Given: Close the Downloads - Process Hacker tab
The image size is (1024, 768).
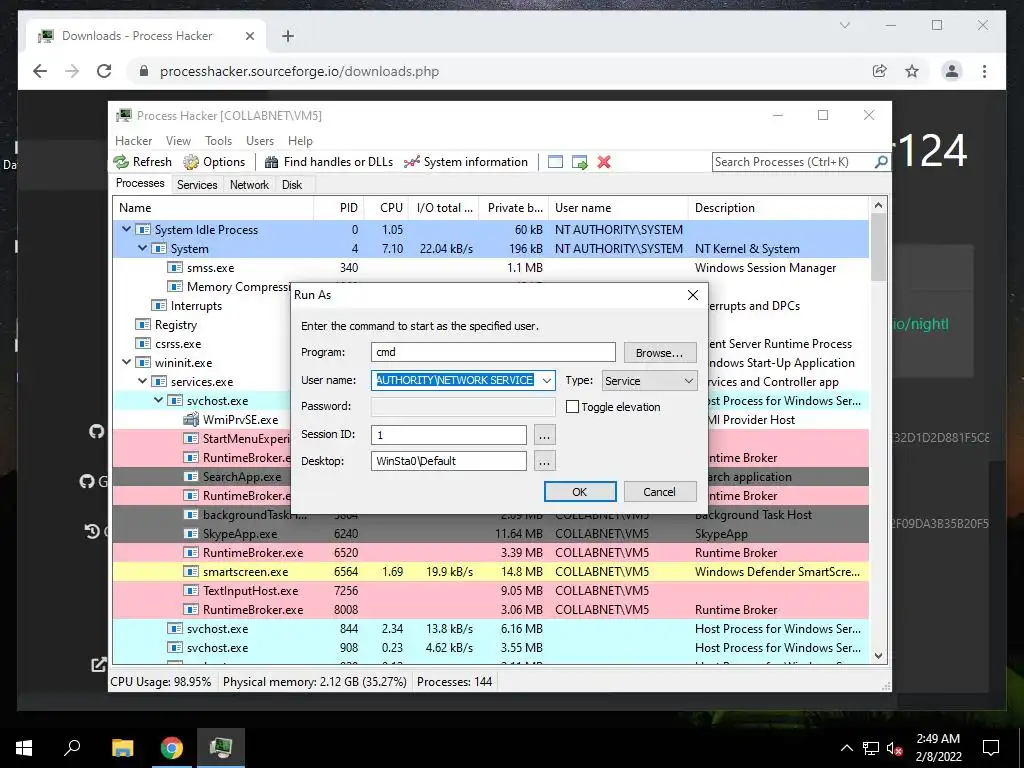Looking at the screenshot, I should (249, 36).
